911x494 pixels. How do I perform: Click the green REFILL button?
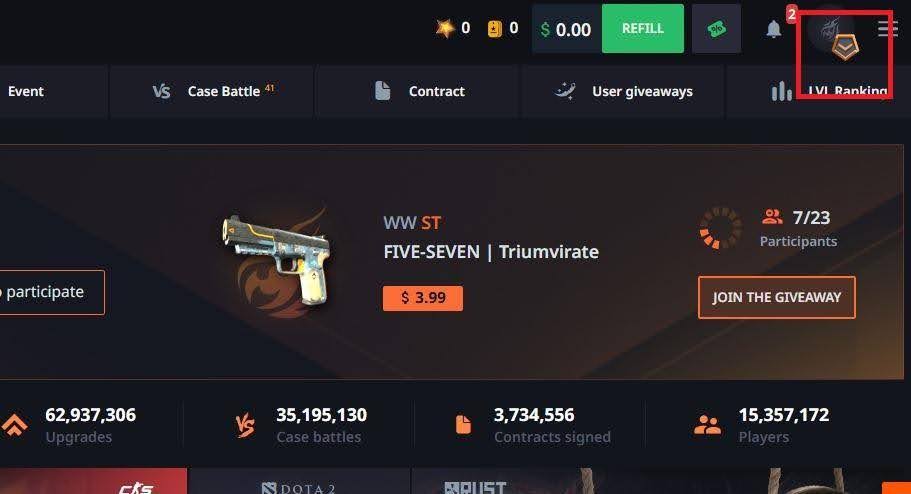click(643, 28)
